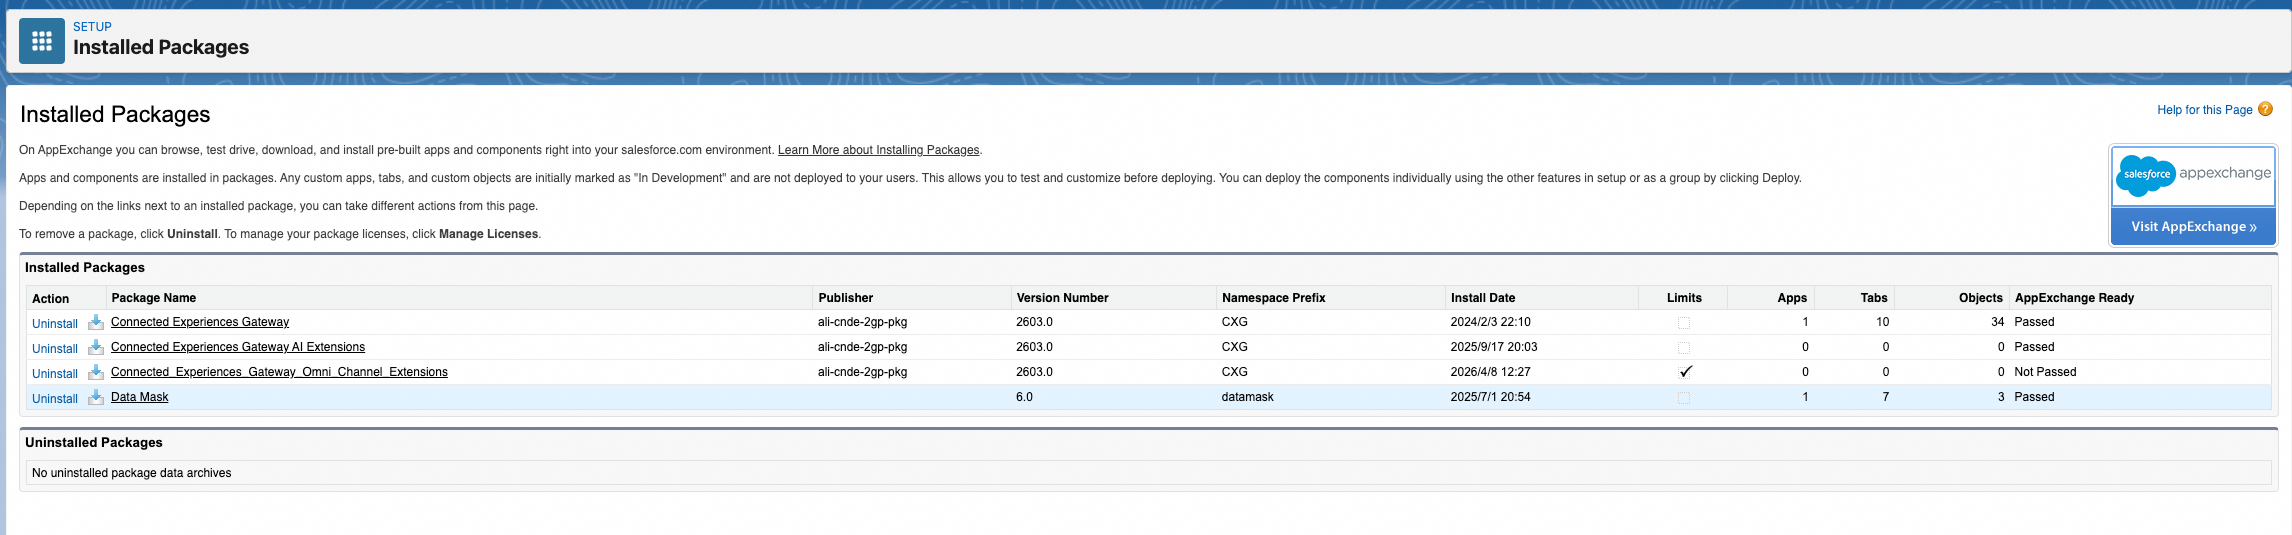Click download icon for Gateway AI Extensions
The width and height of the screenshot is (2292, 535).
pos(96,347)
